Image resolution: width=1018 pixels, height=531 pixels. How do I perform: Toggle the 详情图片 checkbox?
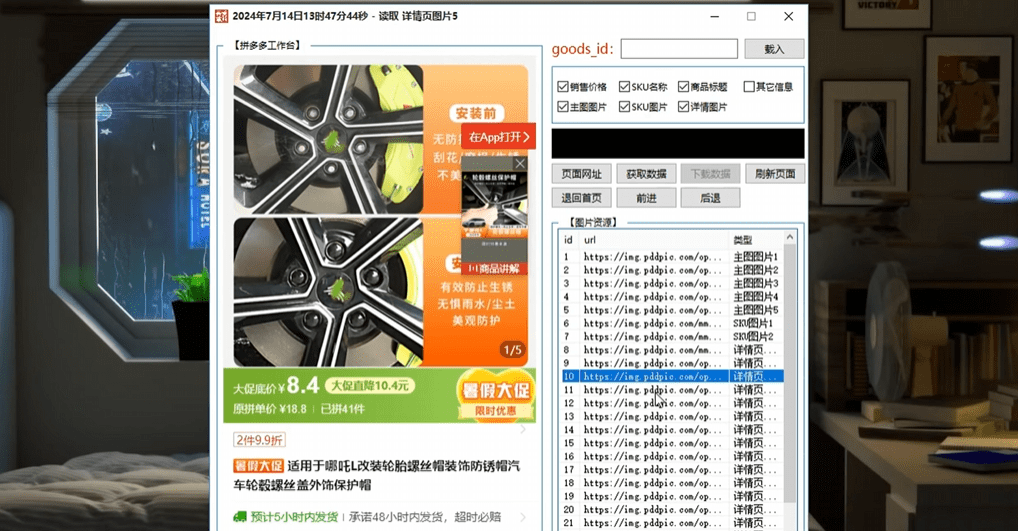(684, 106)
